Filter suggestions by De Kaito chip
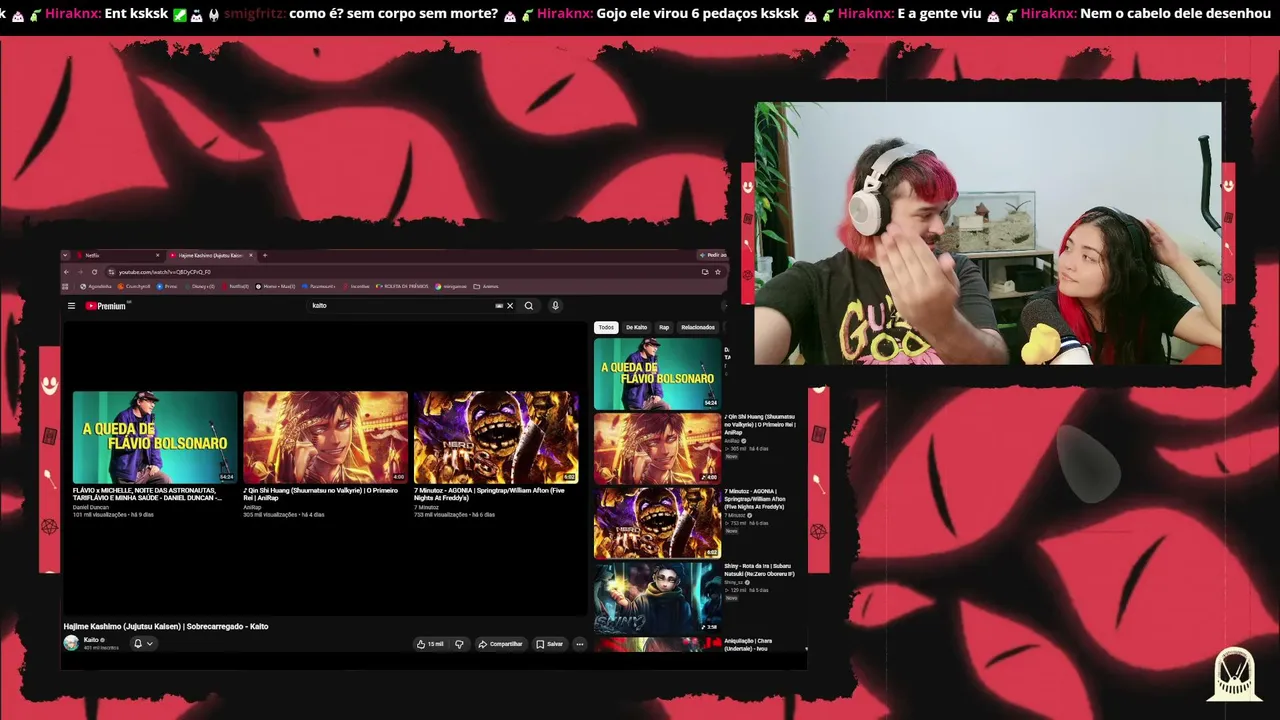 point(637,327)
